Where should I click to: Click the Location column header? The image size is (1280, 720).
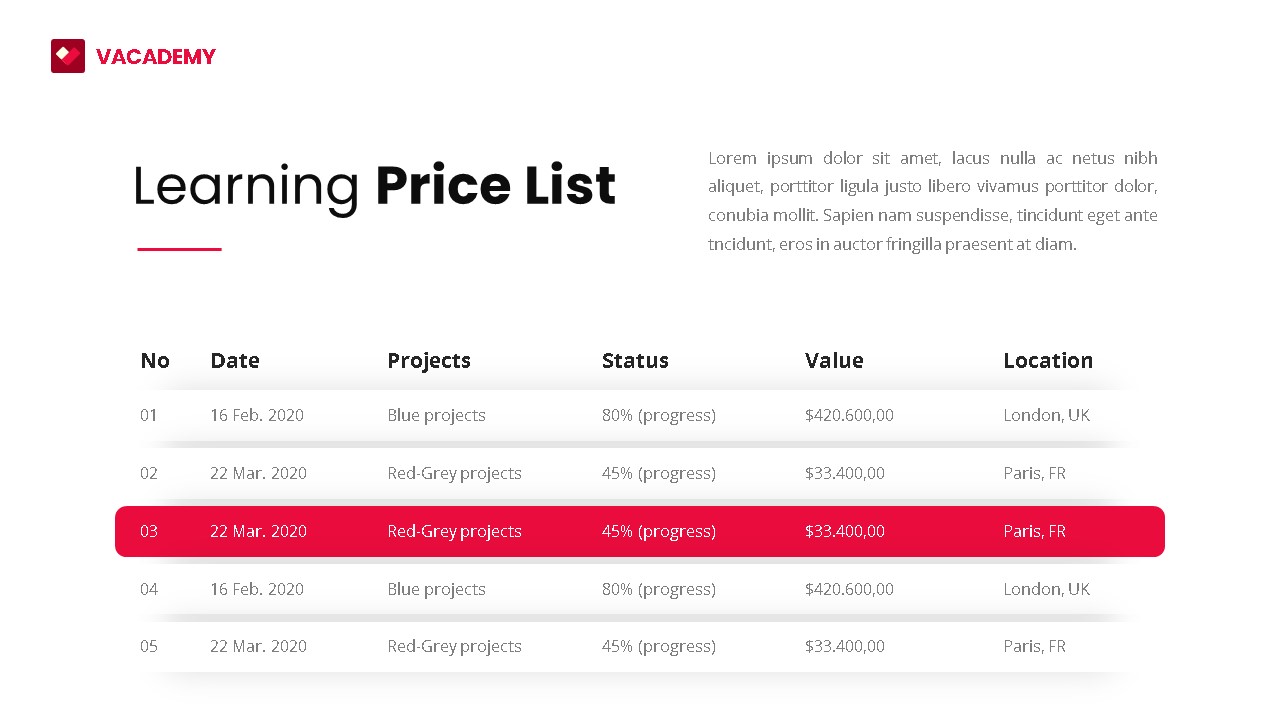pos(1048,360)
